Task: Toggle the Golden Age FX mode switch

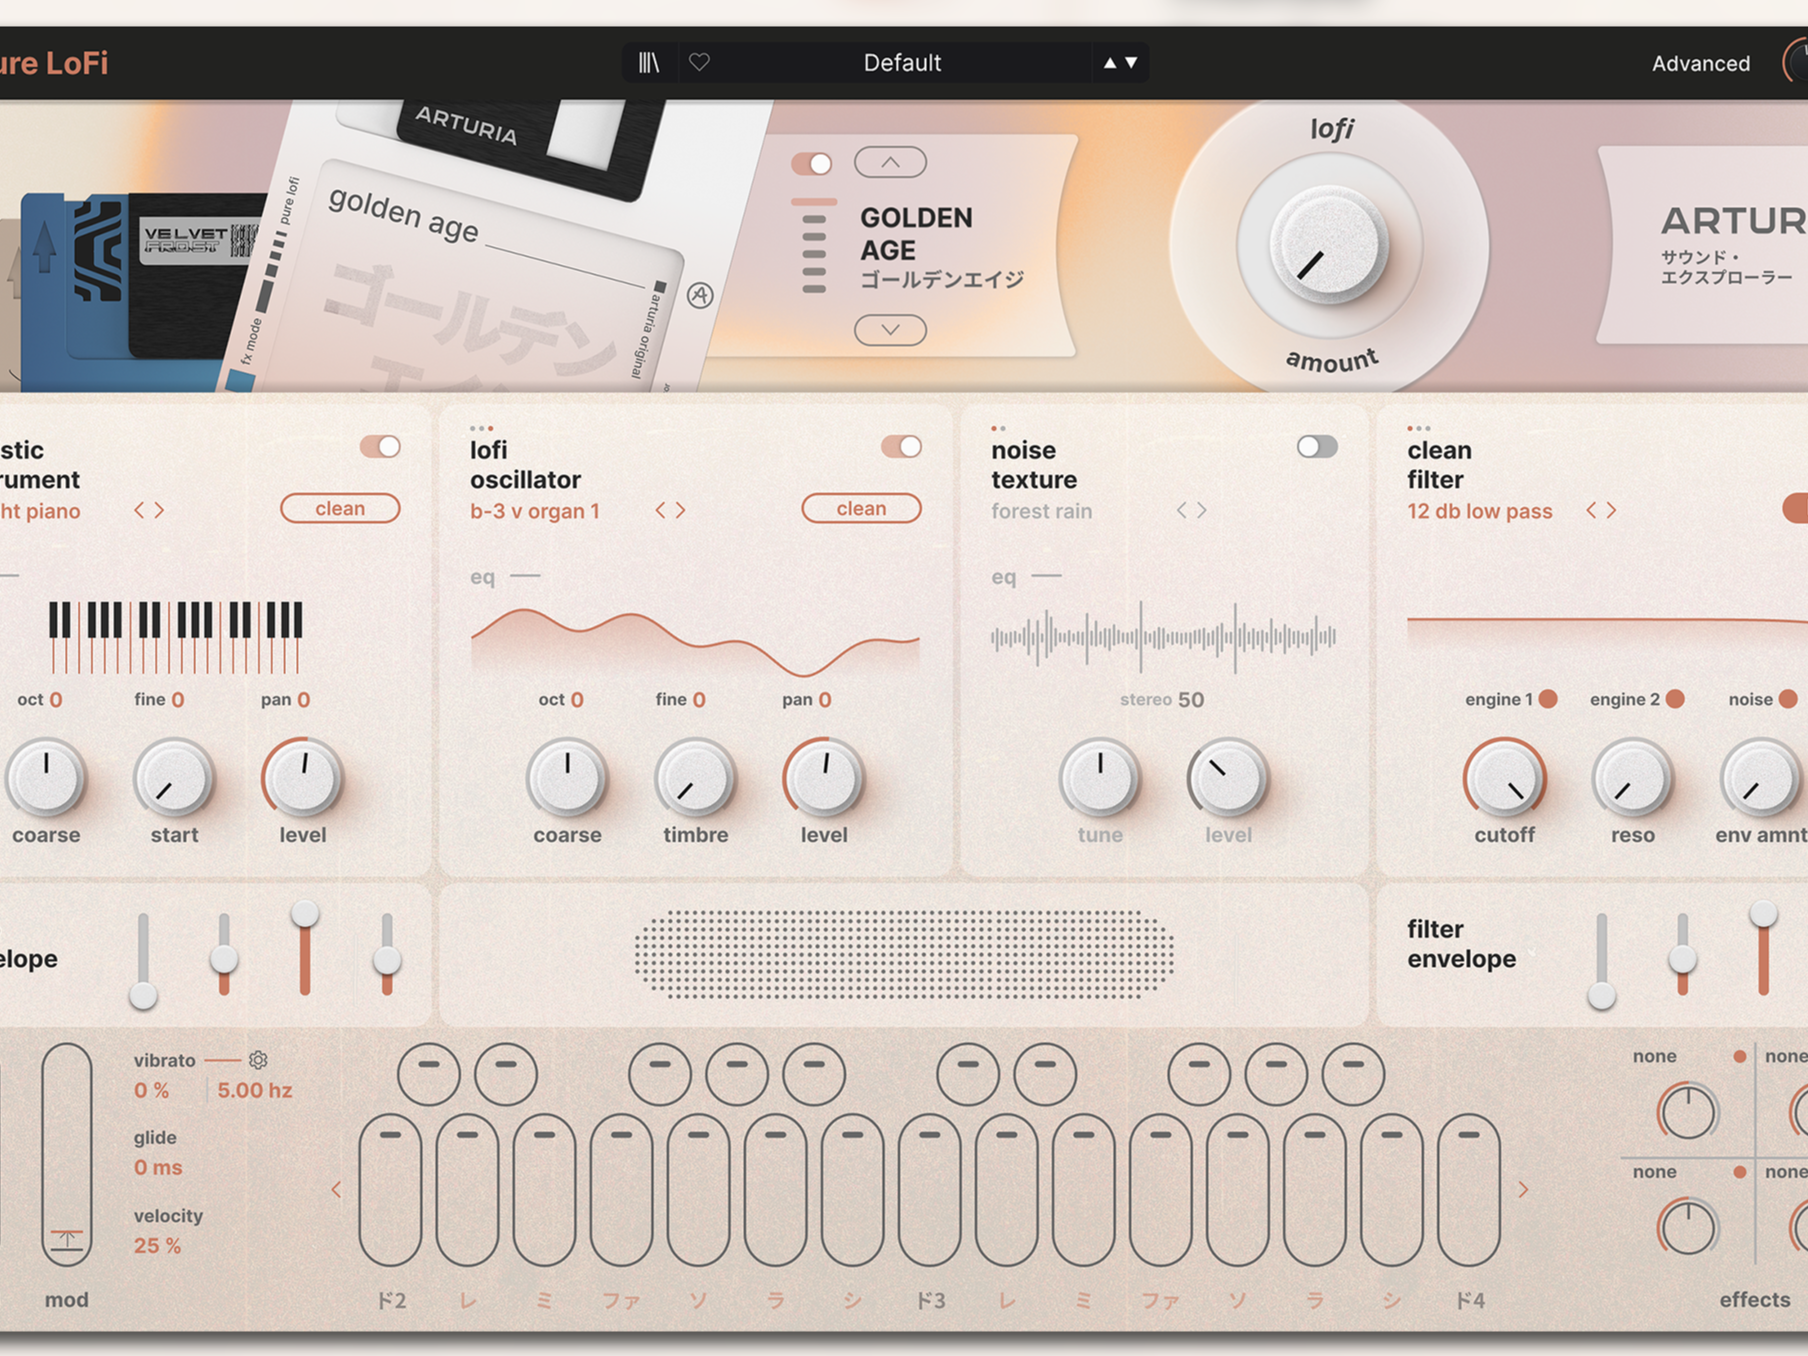Action: tap(811, 164)
